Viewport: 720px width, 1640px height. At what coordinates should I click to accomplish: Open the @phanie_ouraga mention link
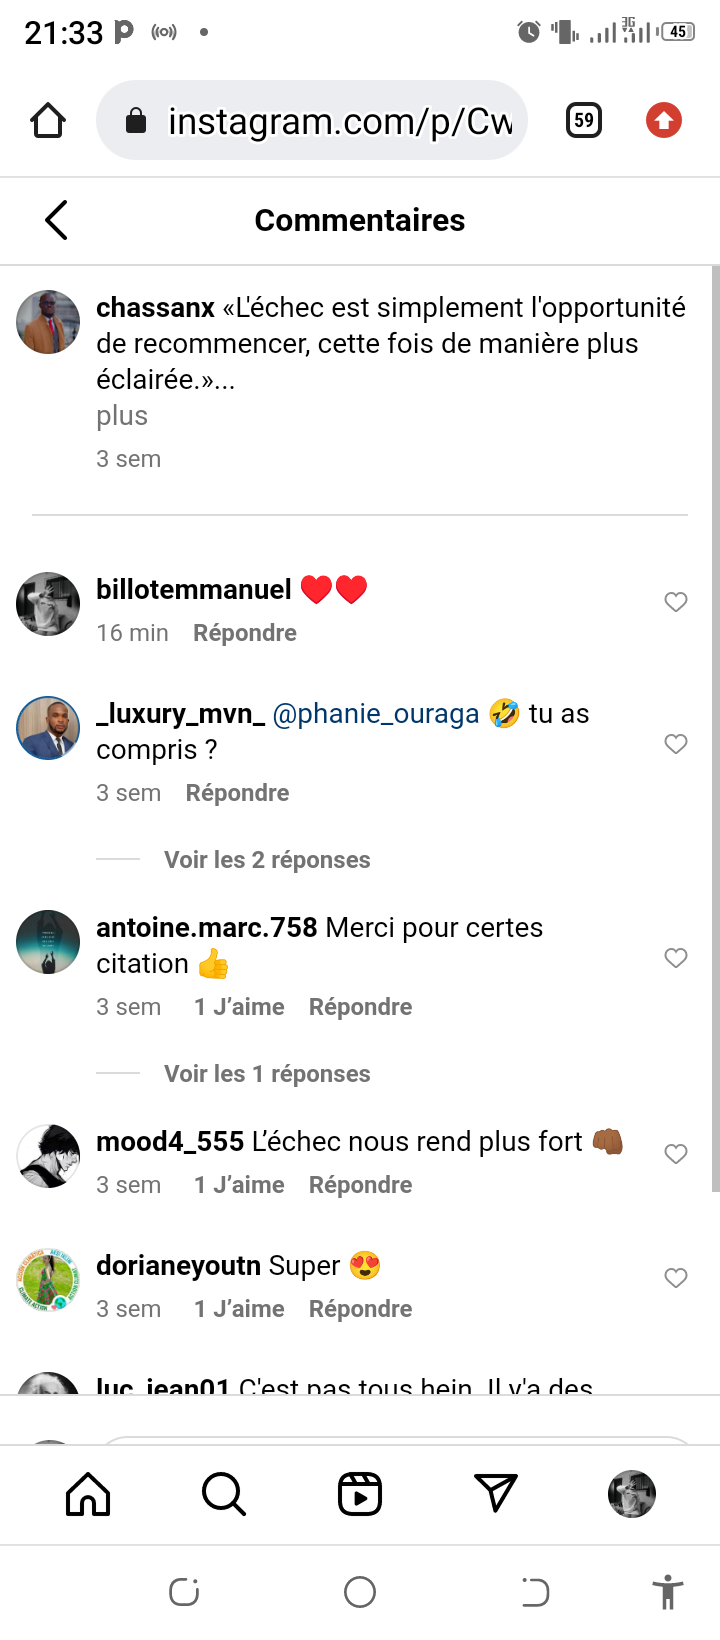[376, 714]
